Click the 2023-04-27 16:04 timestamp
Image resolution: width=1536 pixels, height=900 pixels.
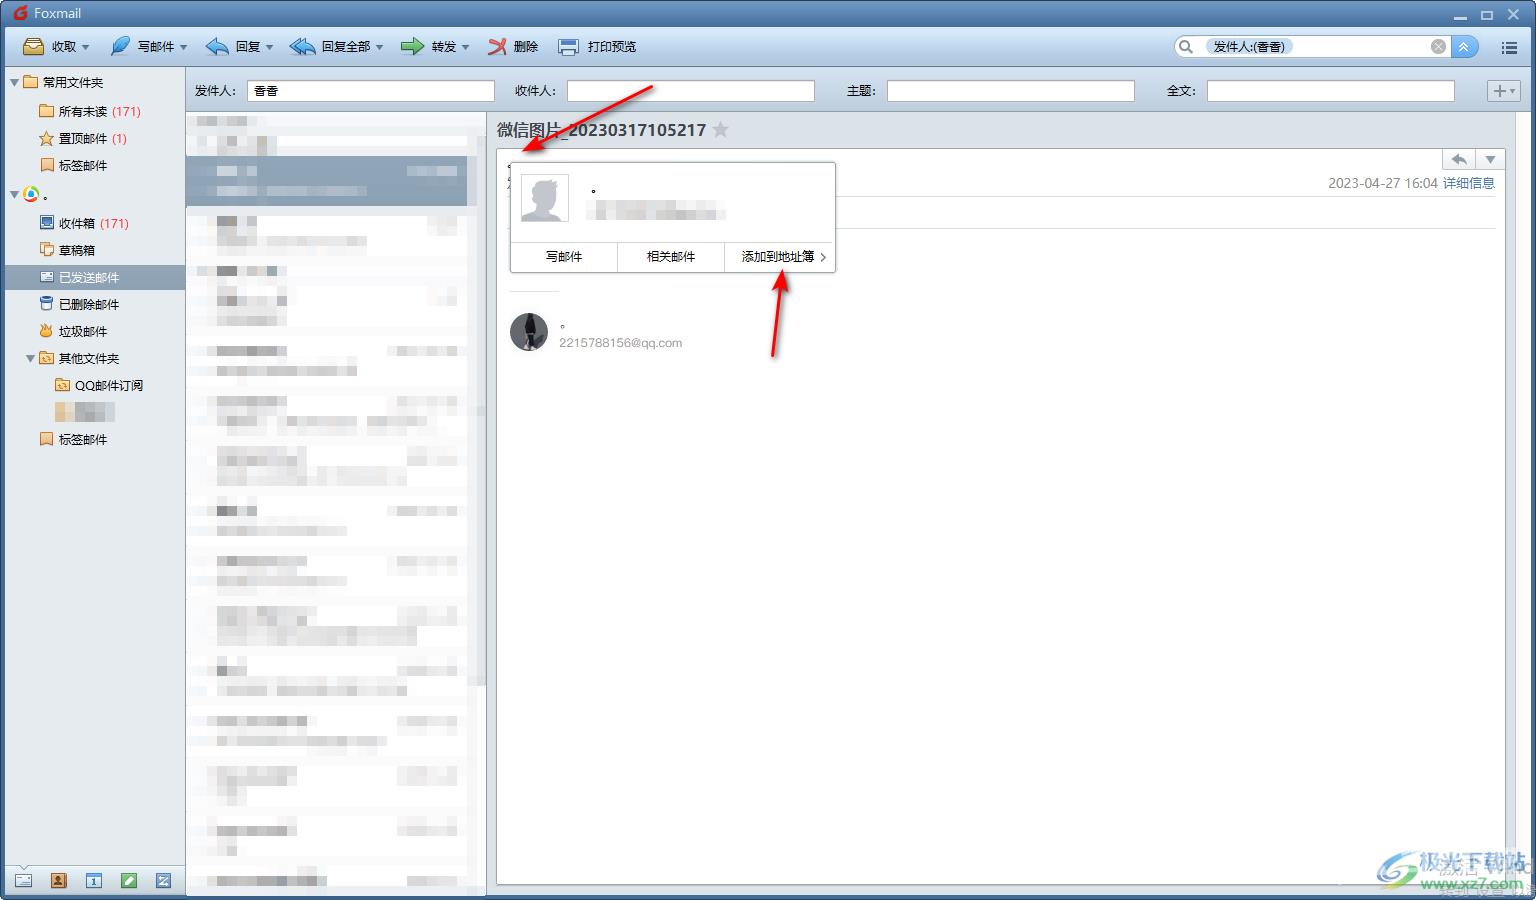point(1382,183)
